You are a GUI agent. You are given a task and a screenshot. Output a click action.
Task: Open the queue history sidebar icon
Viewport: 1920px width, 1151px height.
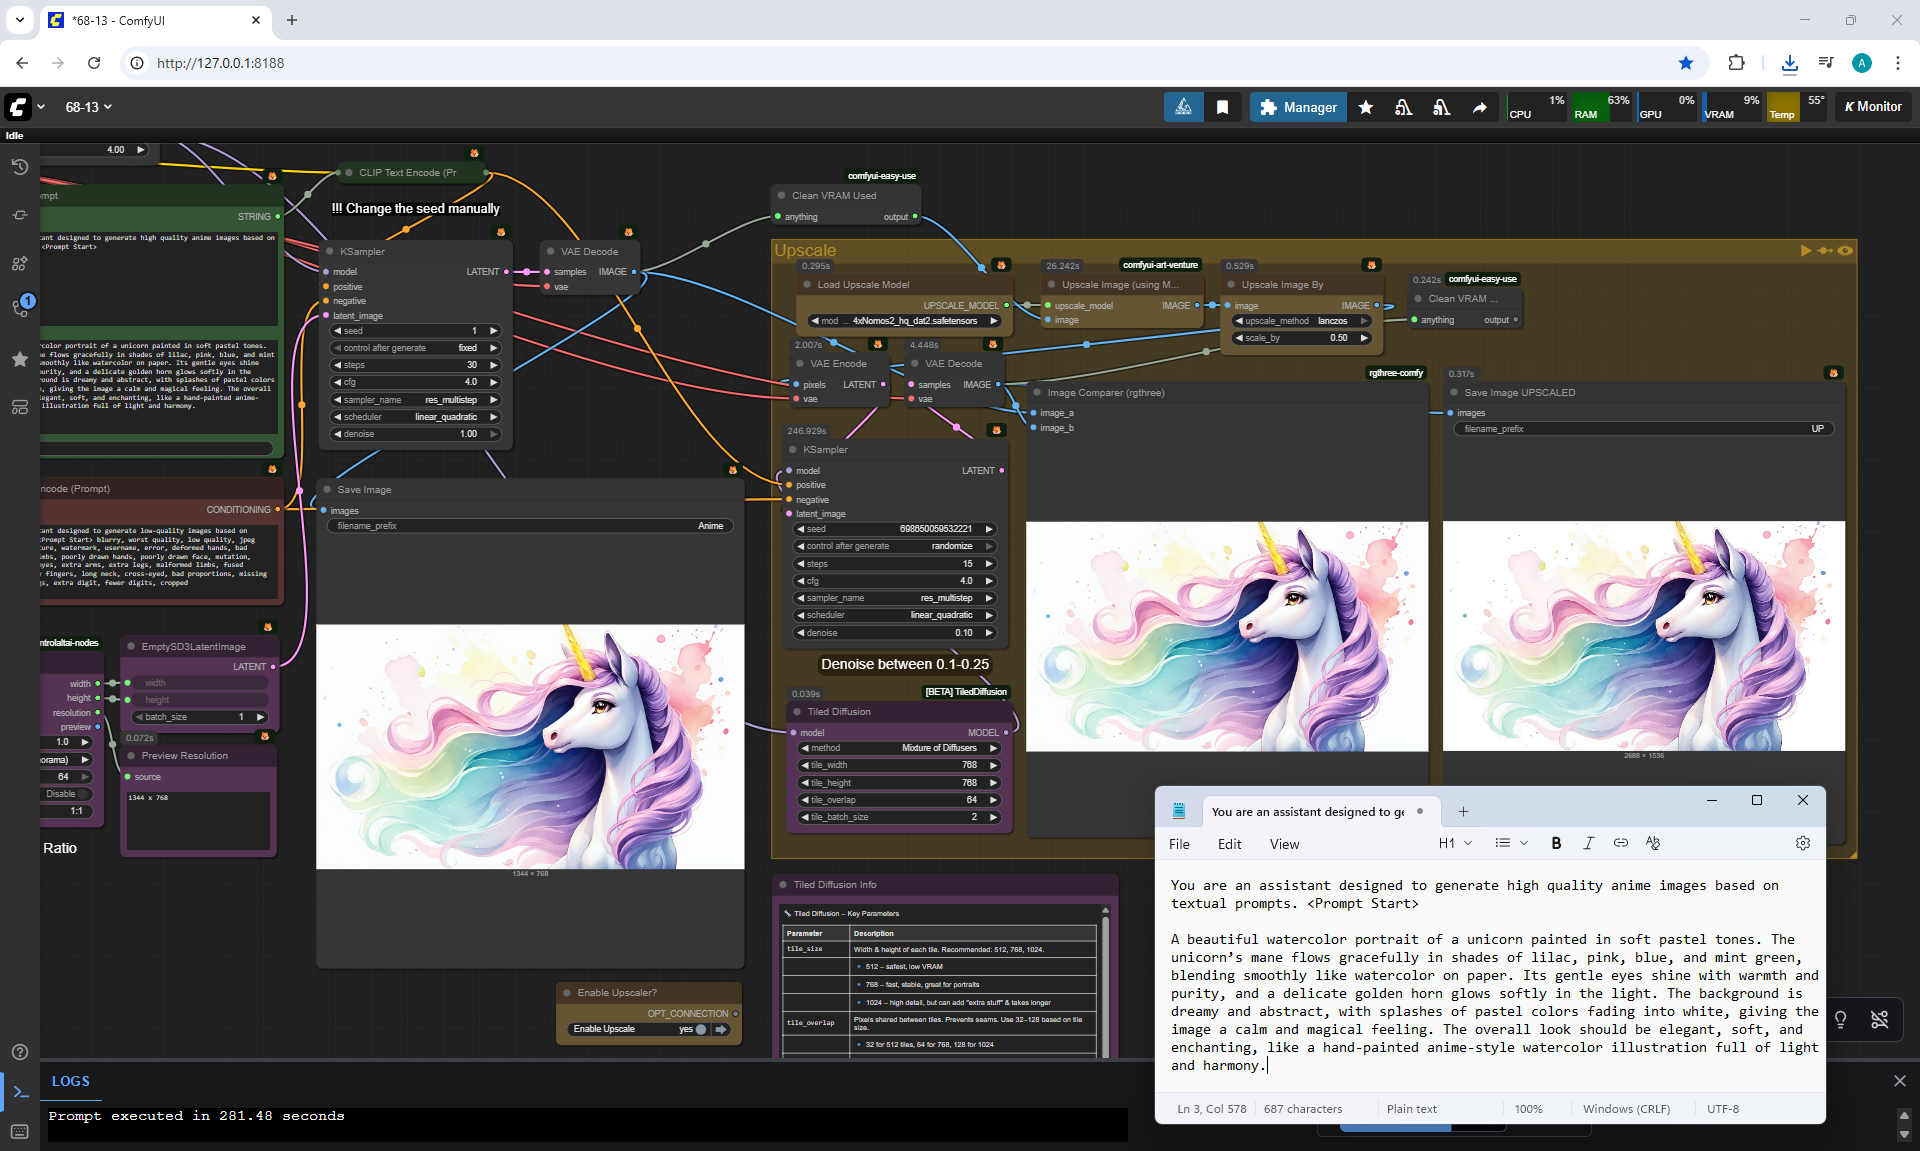[19, 167]
